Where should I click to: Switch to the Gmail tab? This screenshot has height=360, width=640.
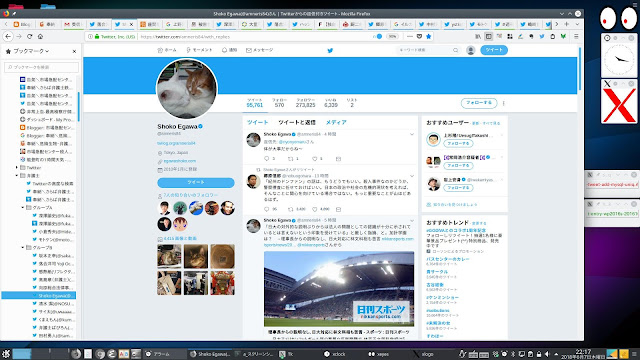(73, 24)
